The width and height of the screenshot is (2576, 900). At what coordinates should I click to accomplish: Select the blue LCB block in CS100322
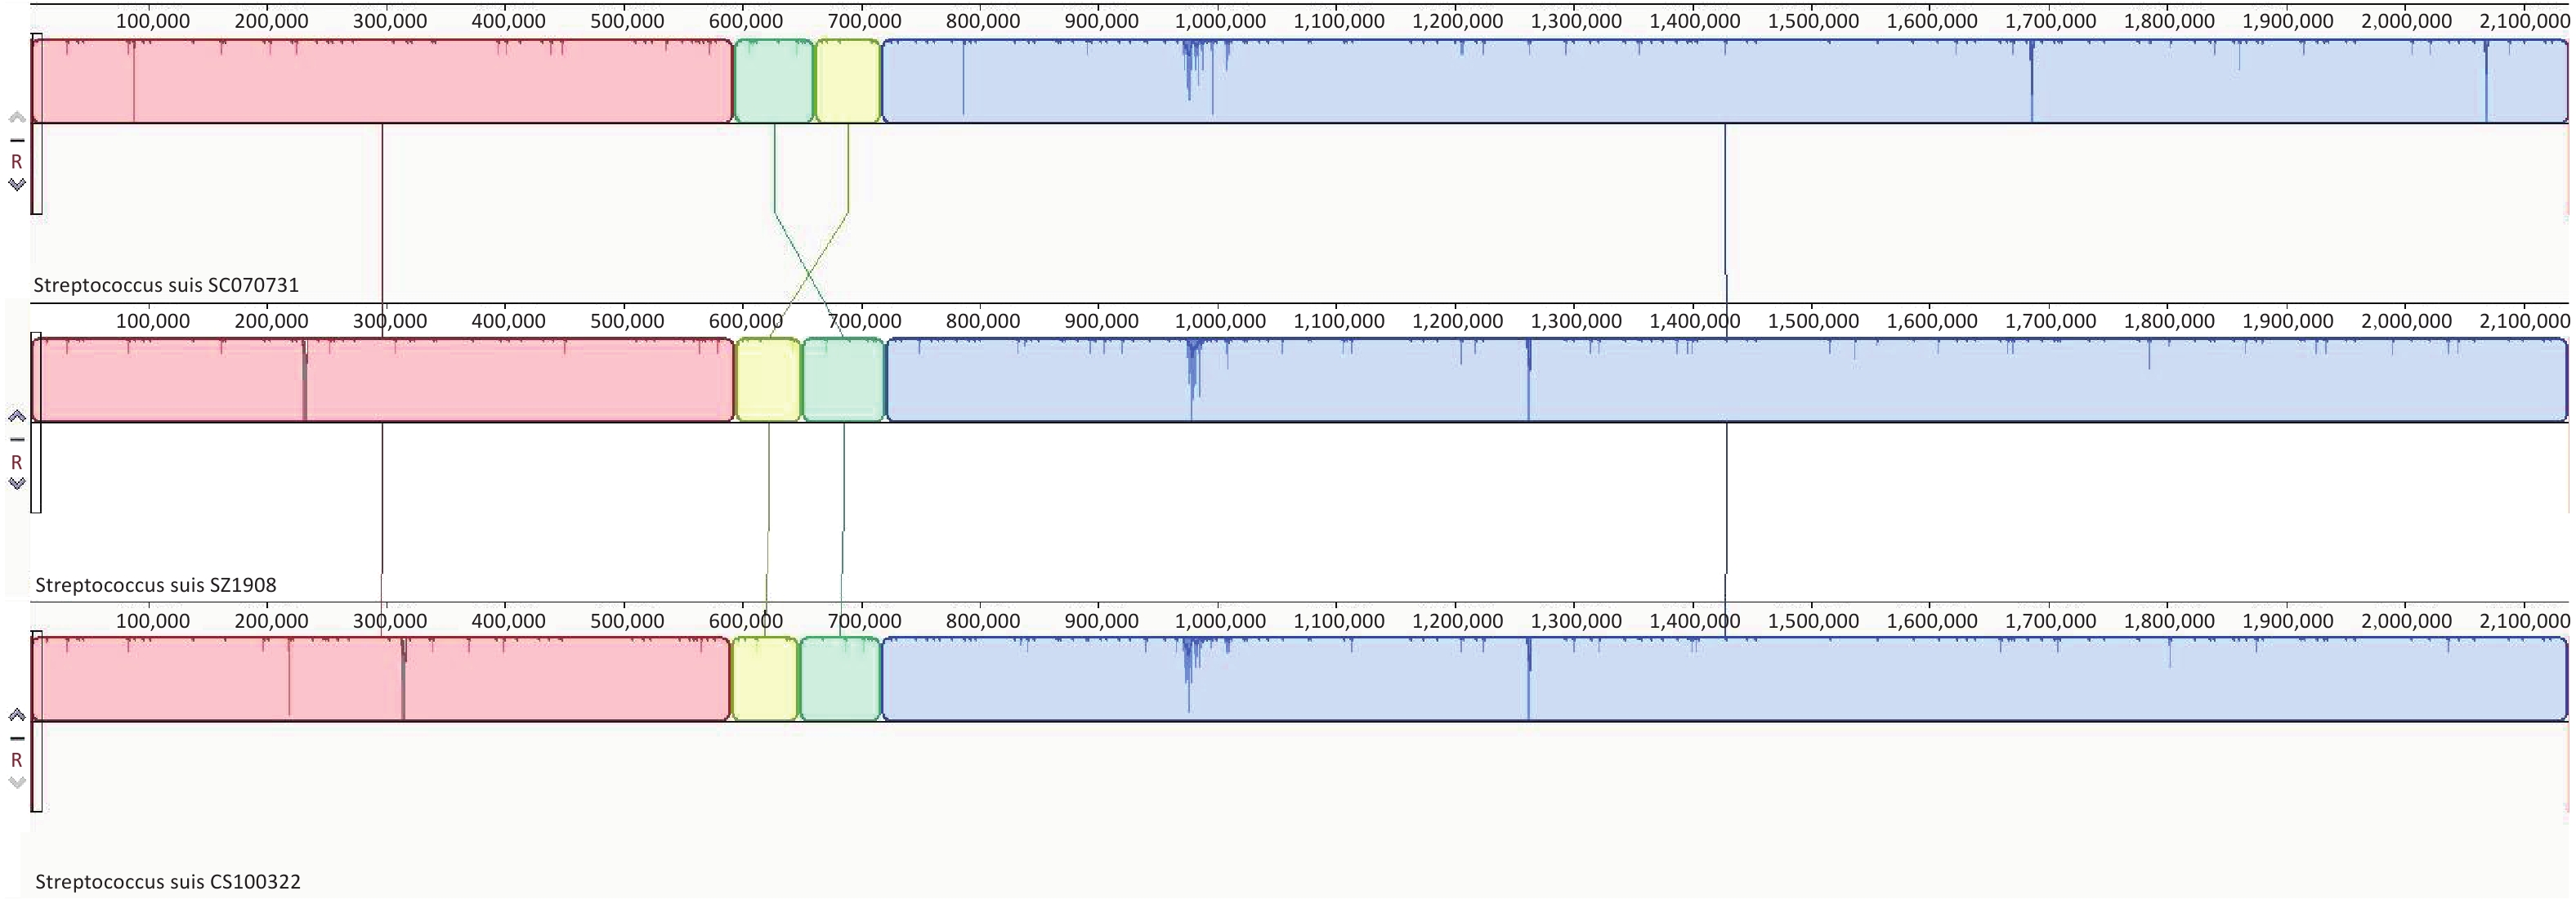click(x=1725, y=679)
